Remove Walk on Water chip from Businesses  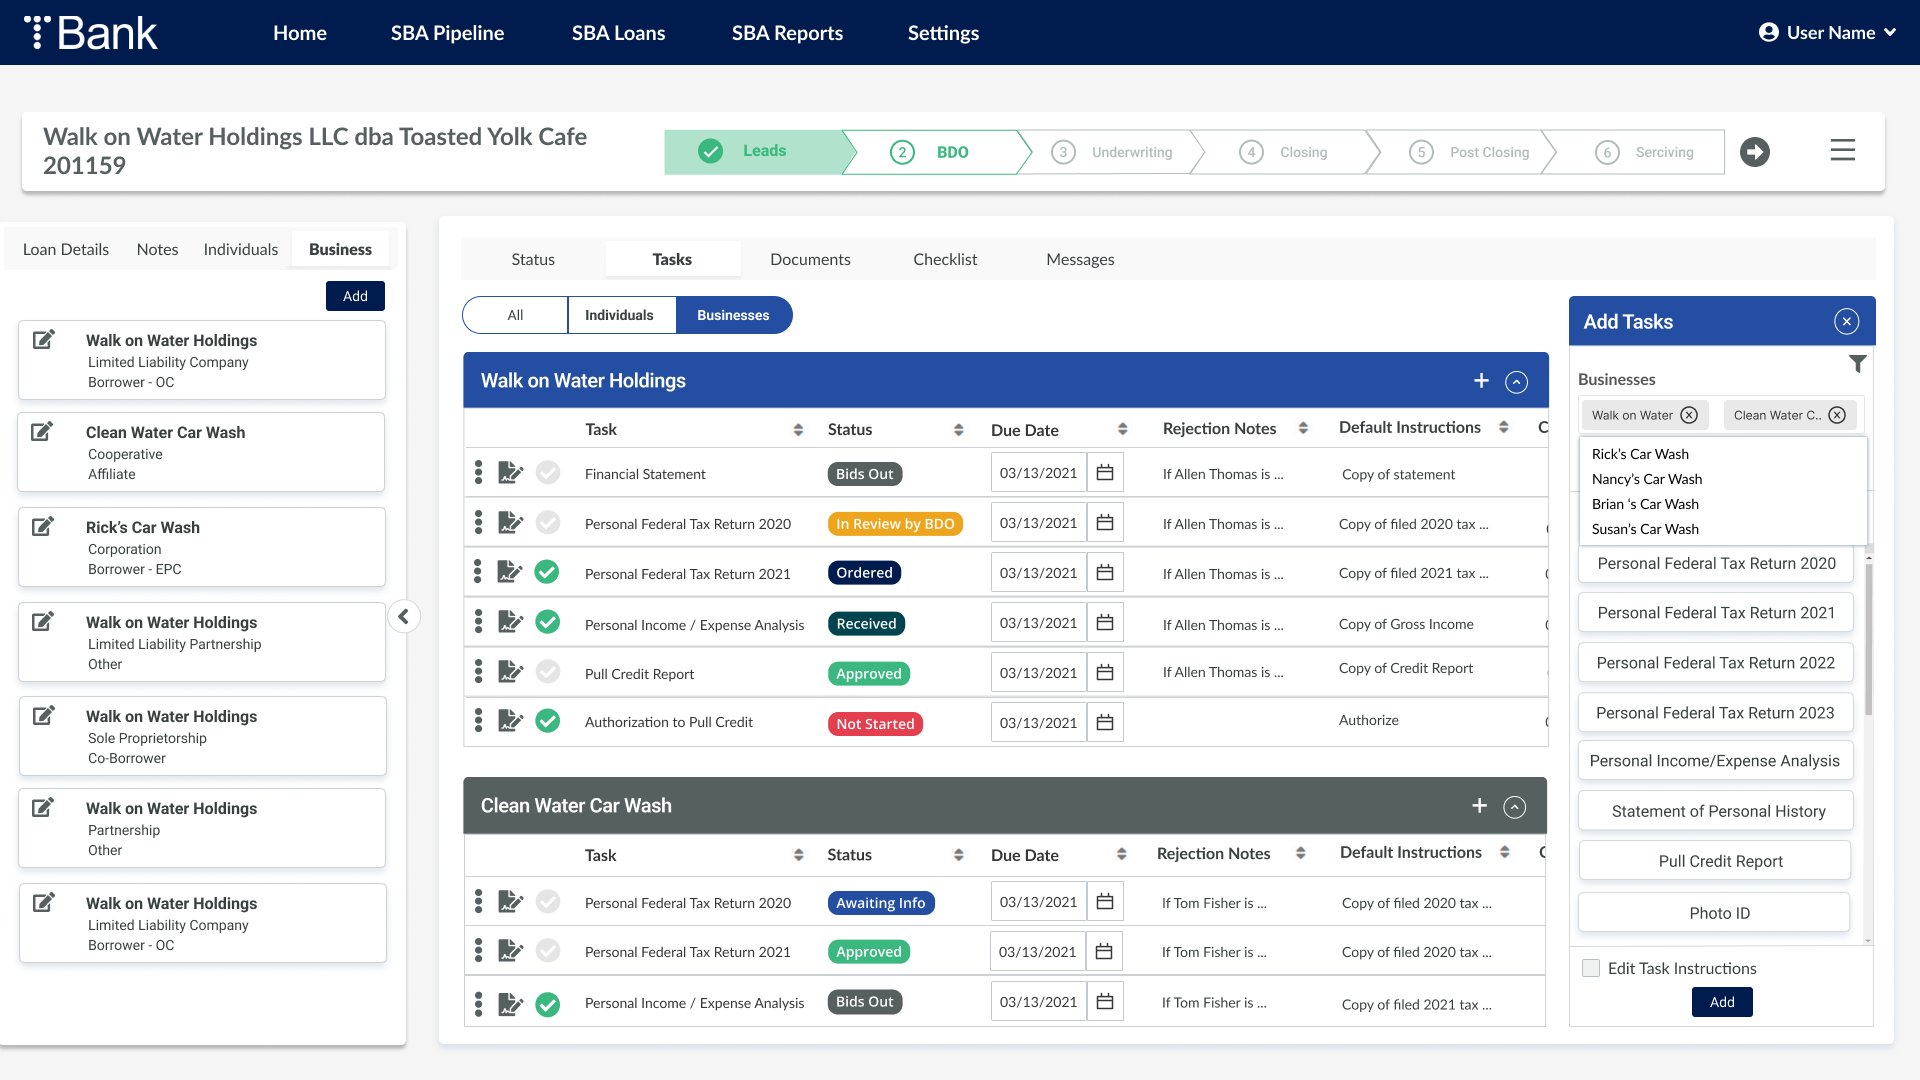point(1689,415)
